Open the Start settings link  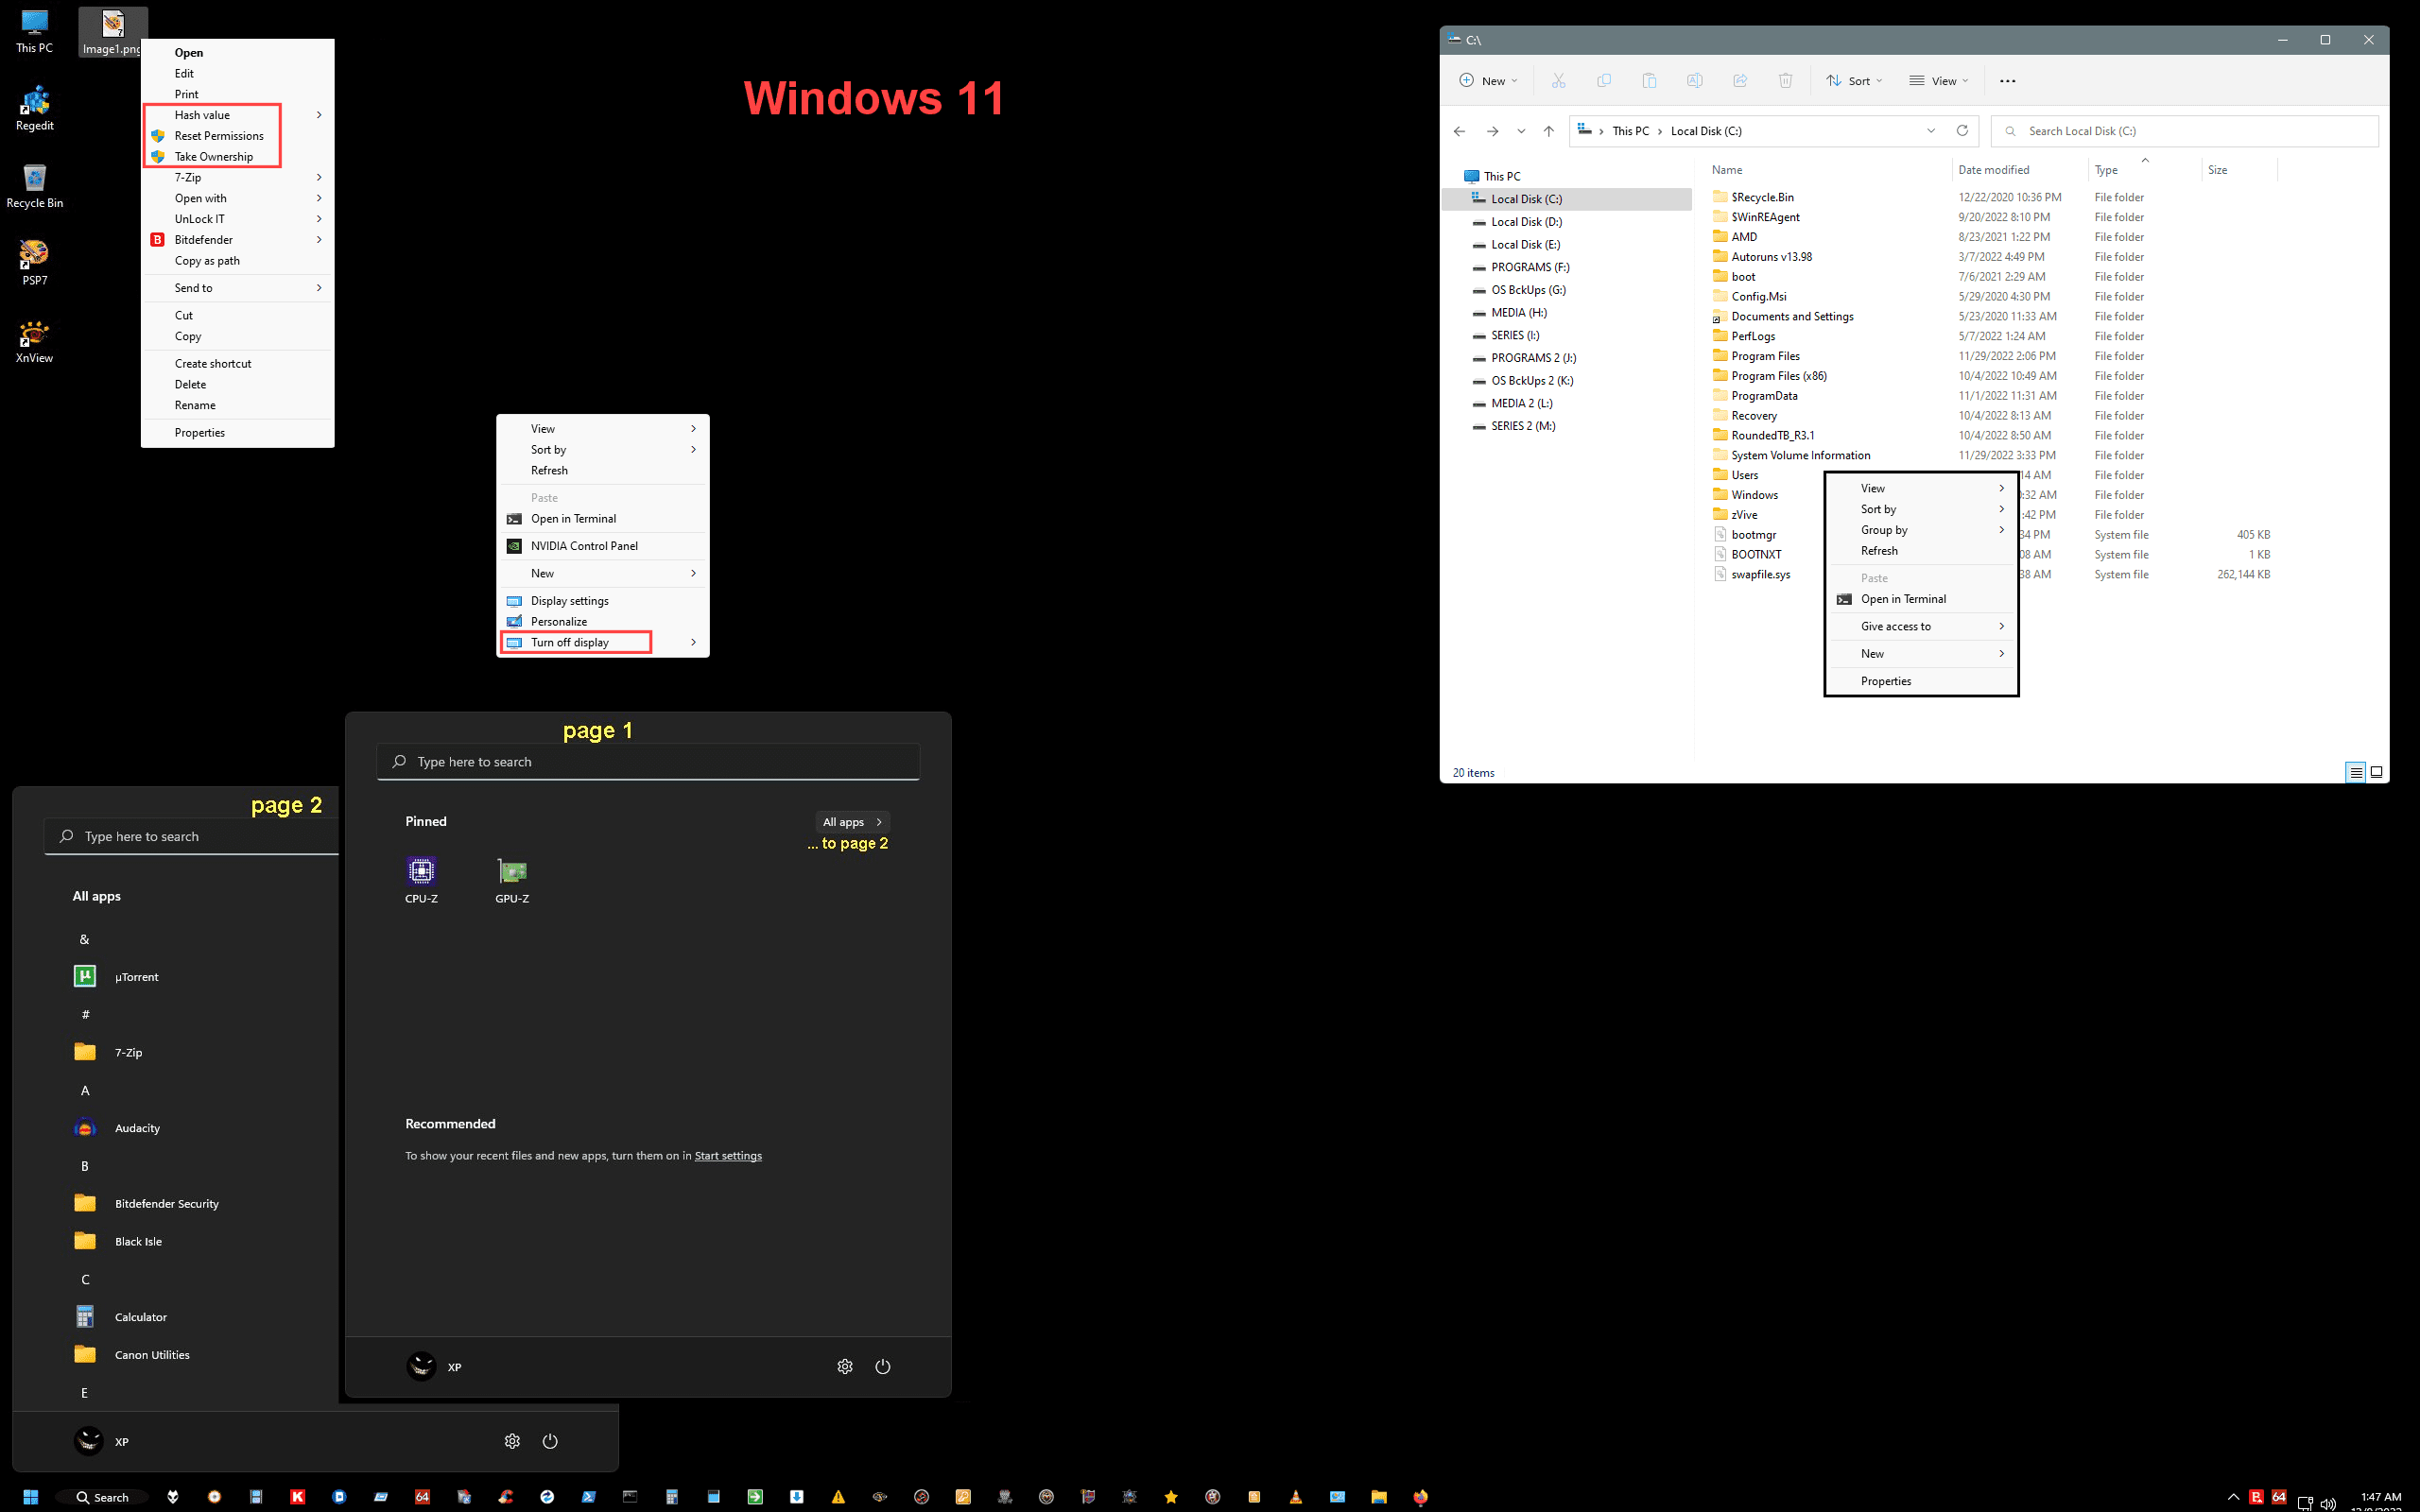[728, 1156]
